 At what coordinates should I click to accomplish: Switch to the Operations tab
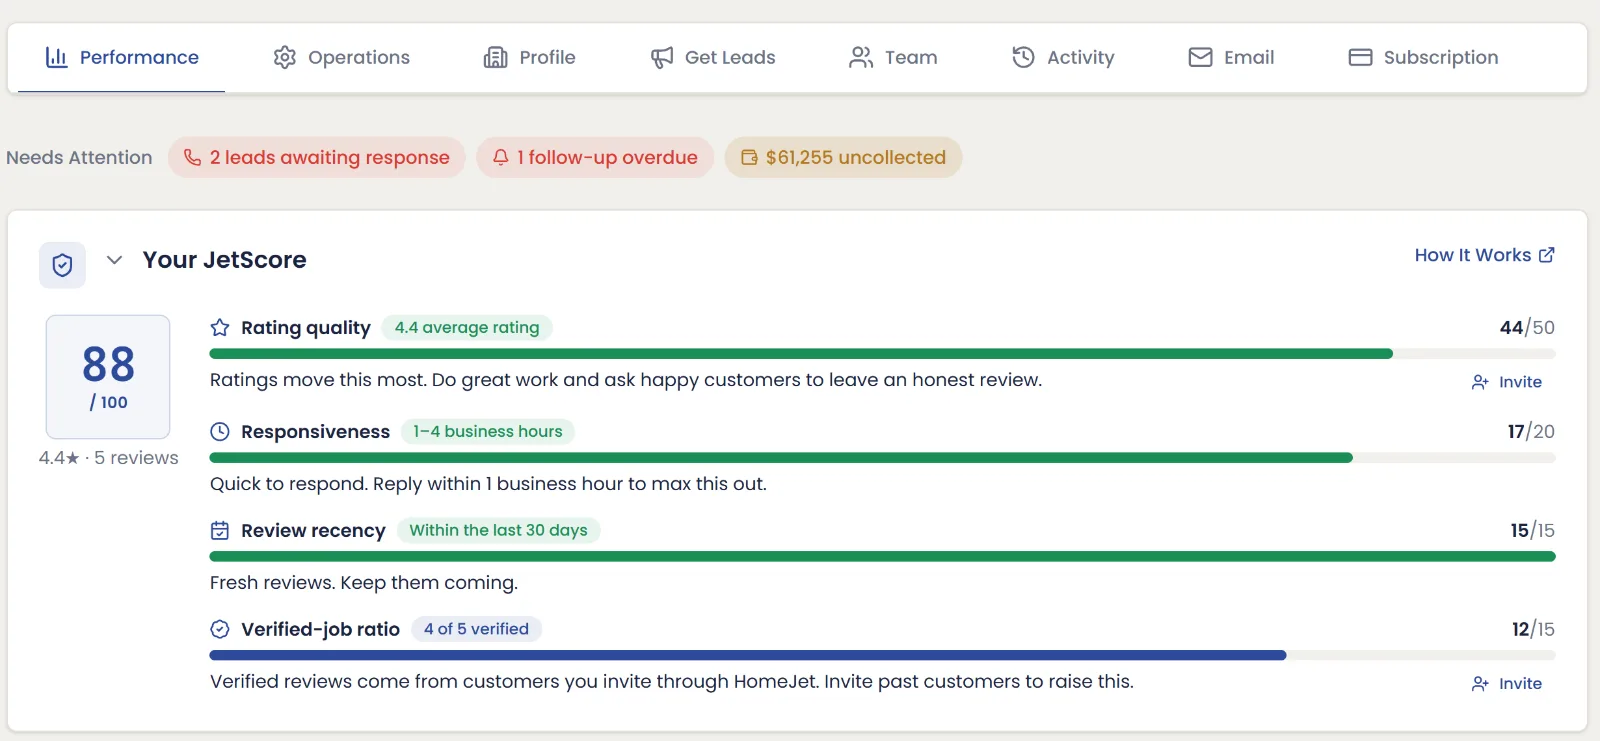coord(341,58)
